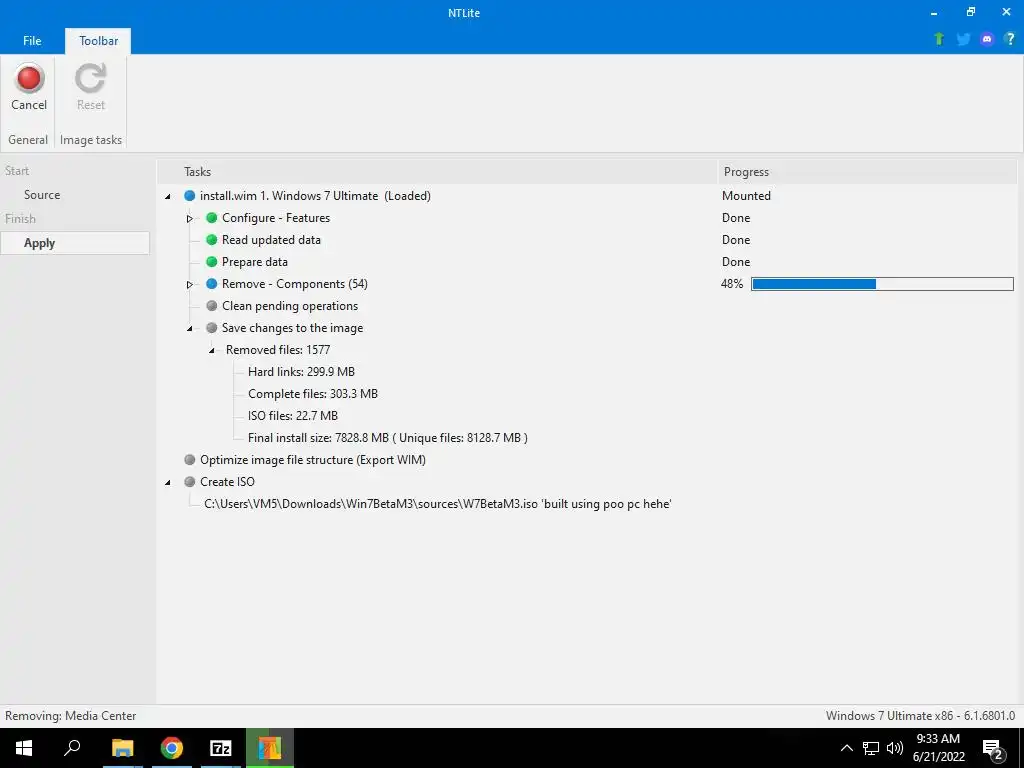Screen dimensions: 1024x768
Task: Select the ISO files: 22.7 MB row
Action: 293,416
